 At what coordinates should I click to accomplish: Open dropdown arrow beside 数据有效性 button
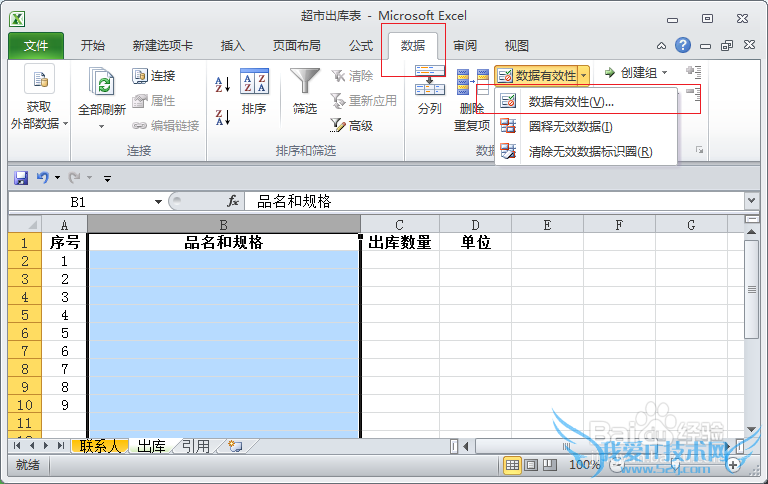point(583,76)
